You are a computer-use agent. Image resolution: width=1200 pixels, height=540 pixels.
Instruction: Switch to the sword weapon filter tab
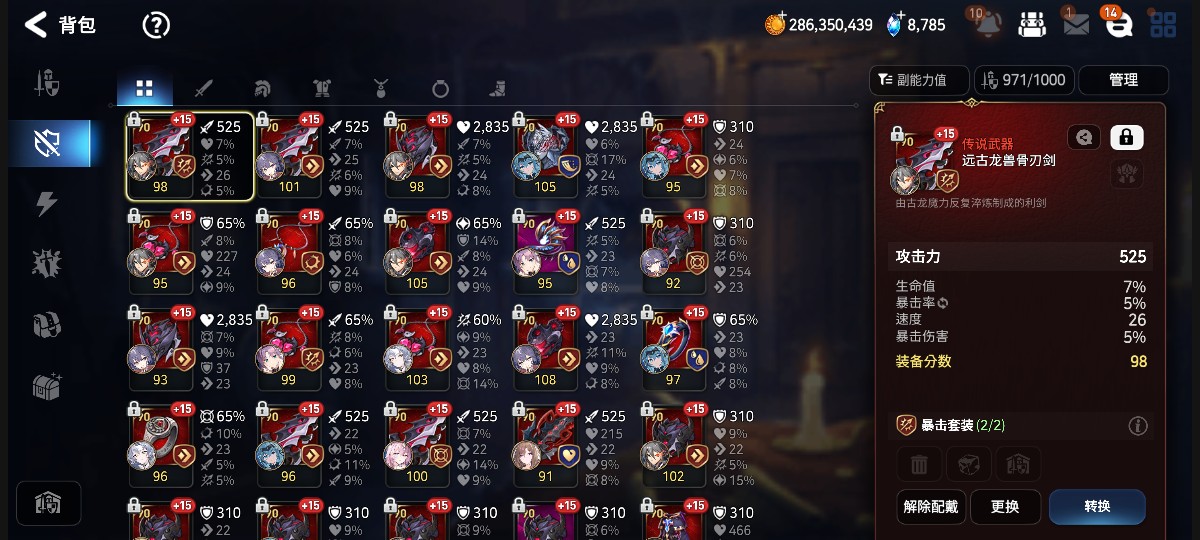click(x=204, y=88)
